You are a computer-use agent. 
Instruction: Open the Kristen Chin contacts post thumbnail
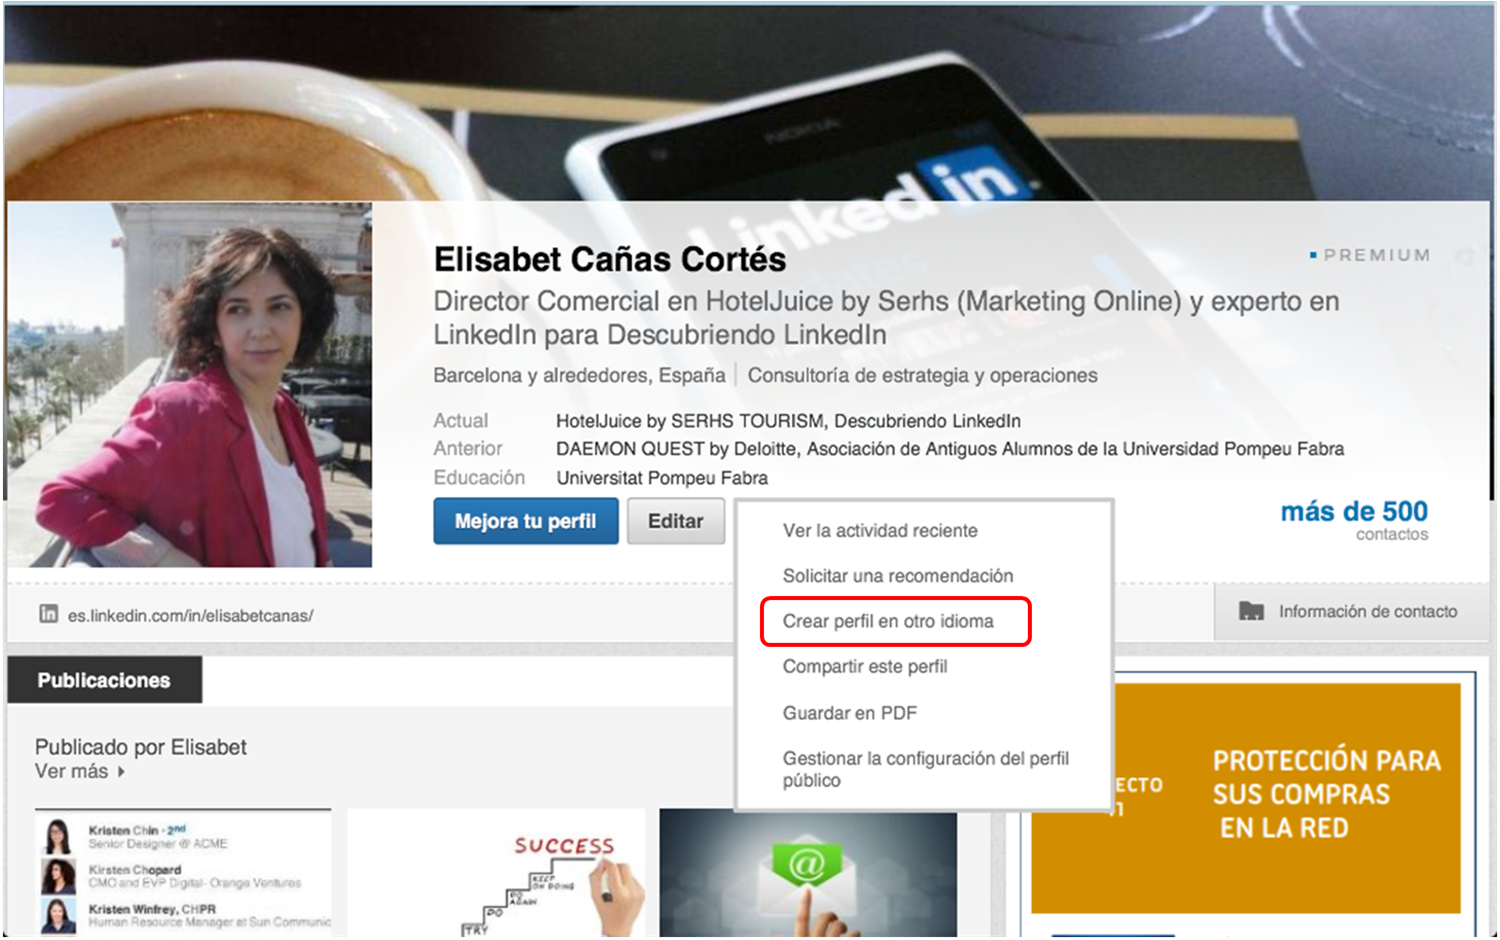click(x=183, y=873)
